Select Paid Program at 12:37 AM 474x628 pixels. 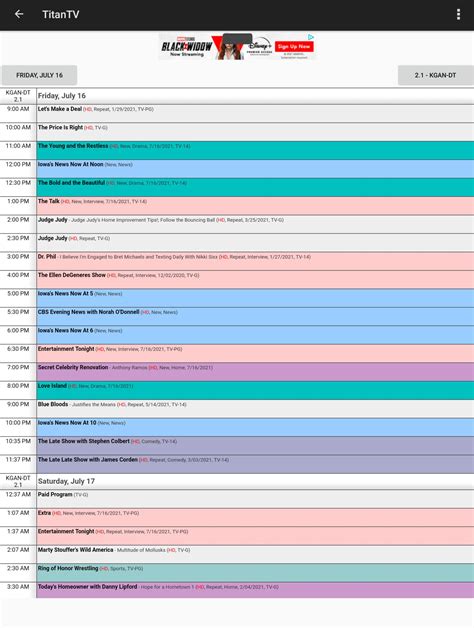click(x=255, y=499)
